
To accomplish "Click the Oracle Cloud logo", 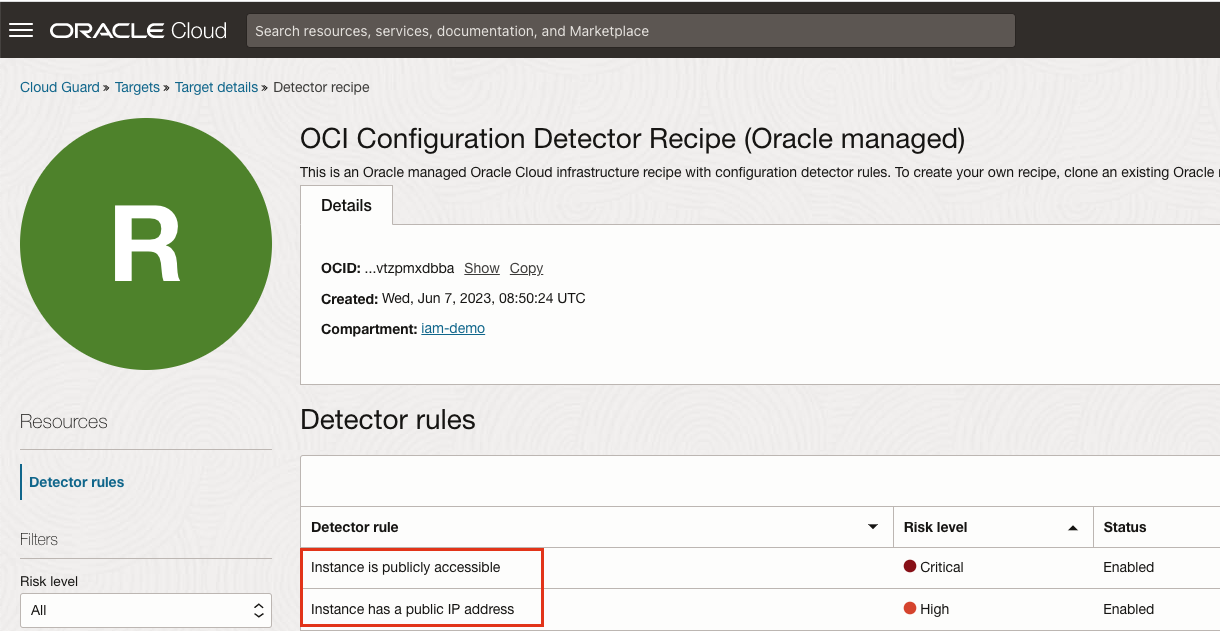I will 138,31.
